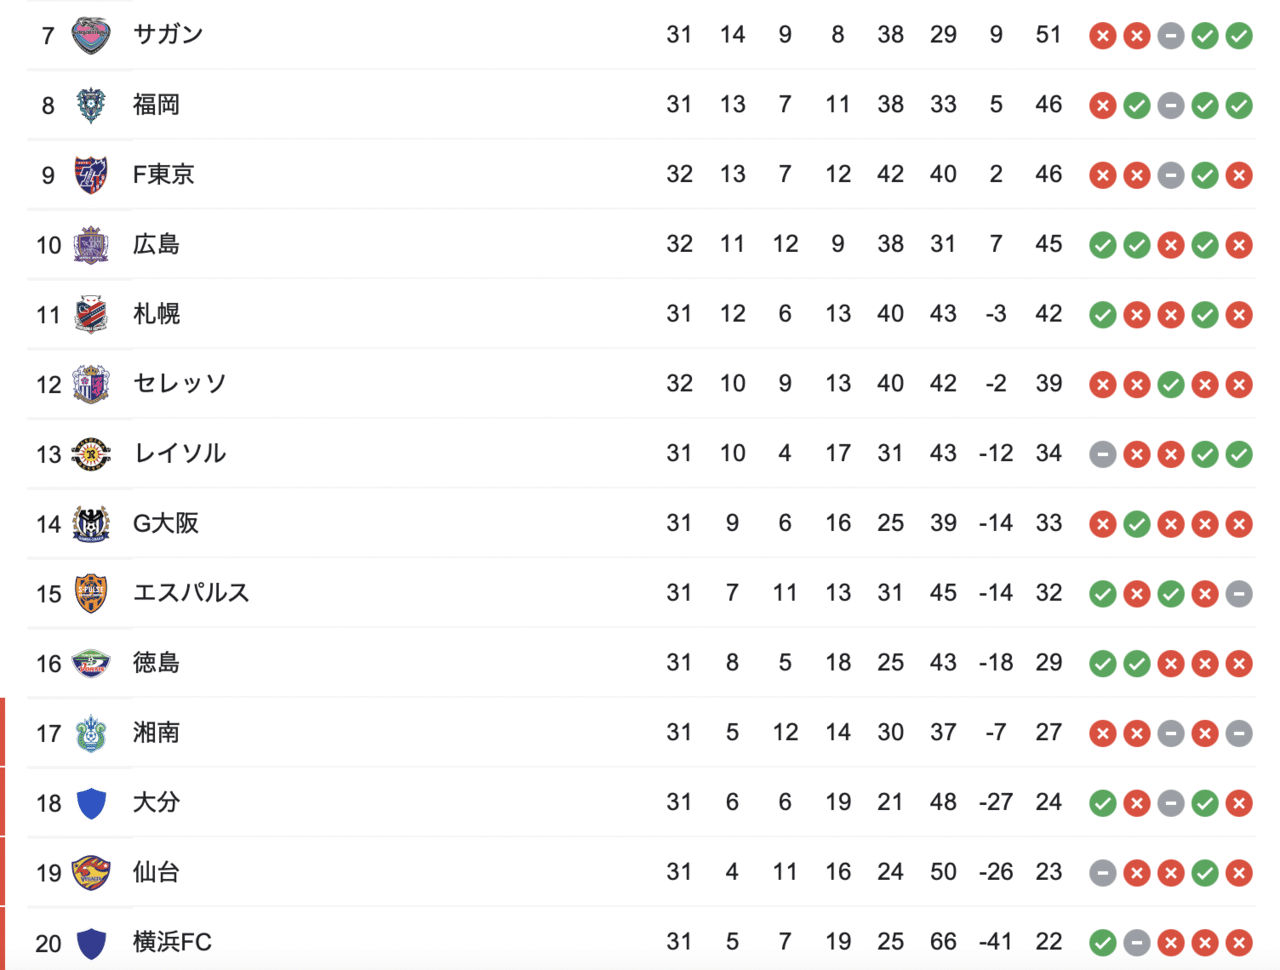Click the 徳島 team name
Screen dimensions: 1280x970
[156, 663]
